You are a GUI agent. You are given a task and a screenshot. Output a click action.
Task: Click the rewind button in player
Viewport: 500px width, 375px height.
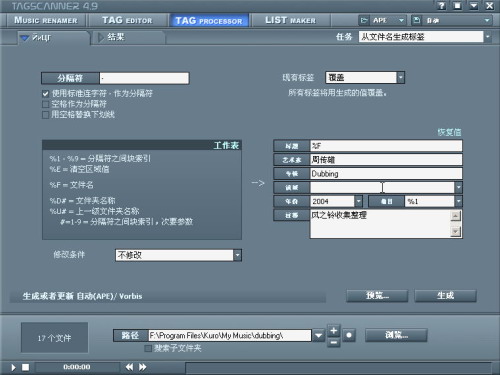[x=129, y=367]
